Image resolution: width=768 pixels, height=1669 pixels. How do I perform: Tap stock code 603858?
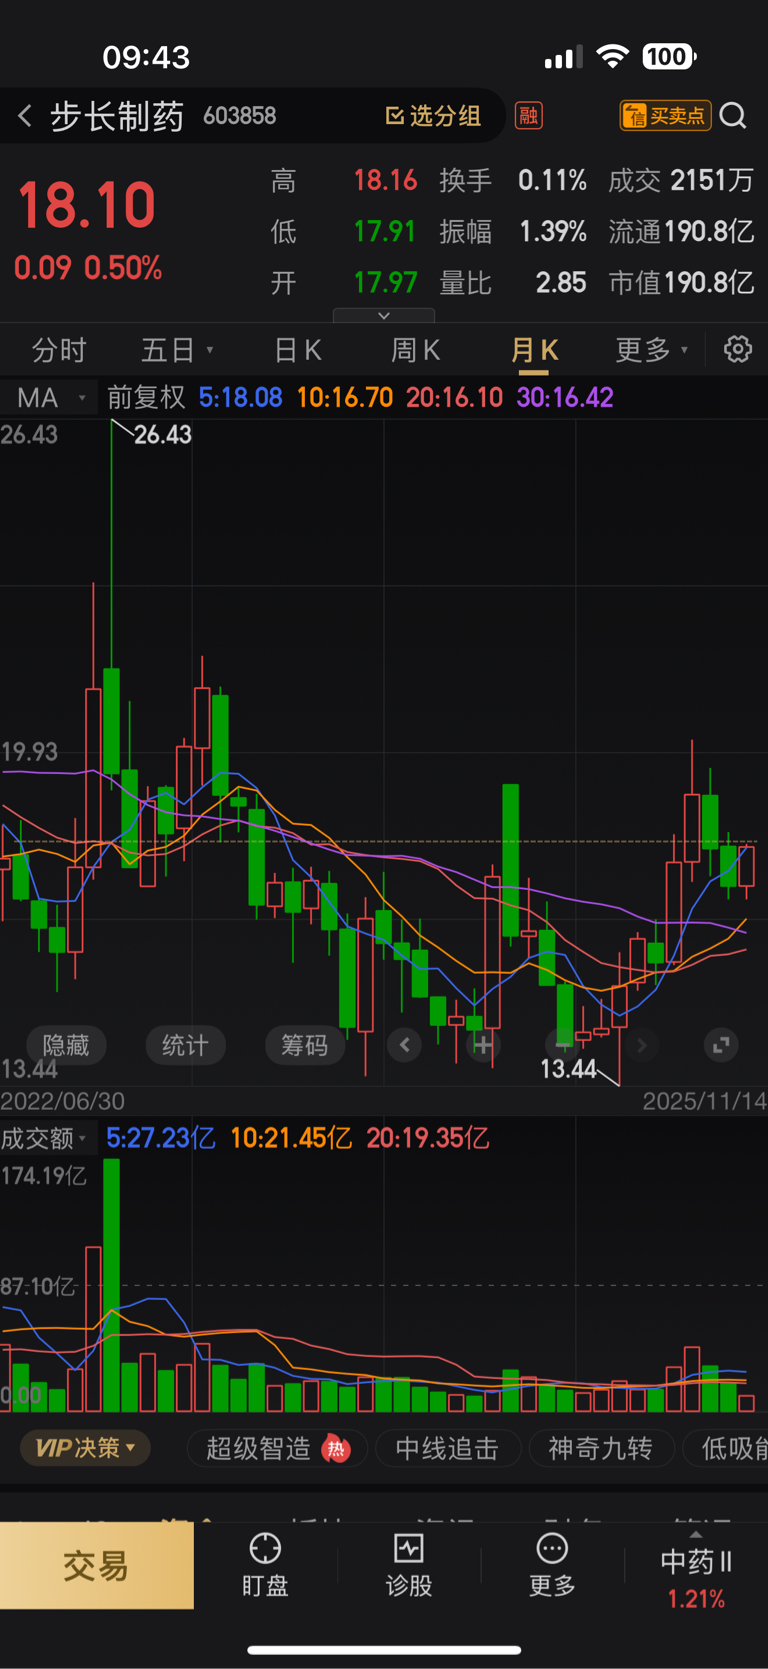tap(240, 116)
